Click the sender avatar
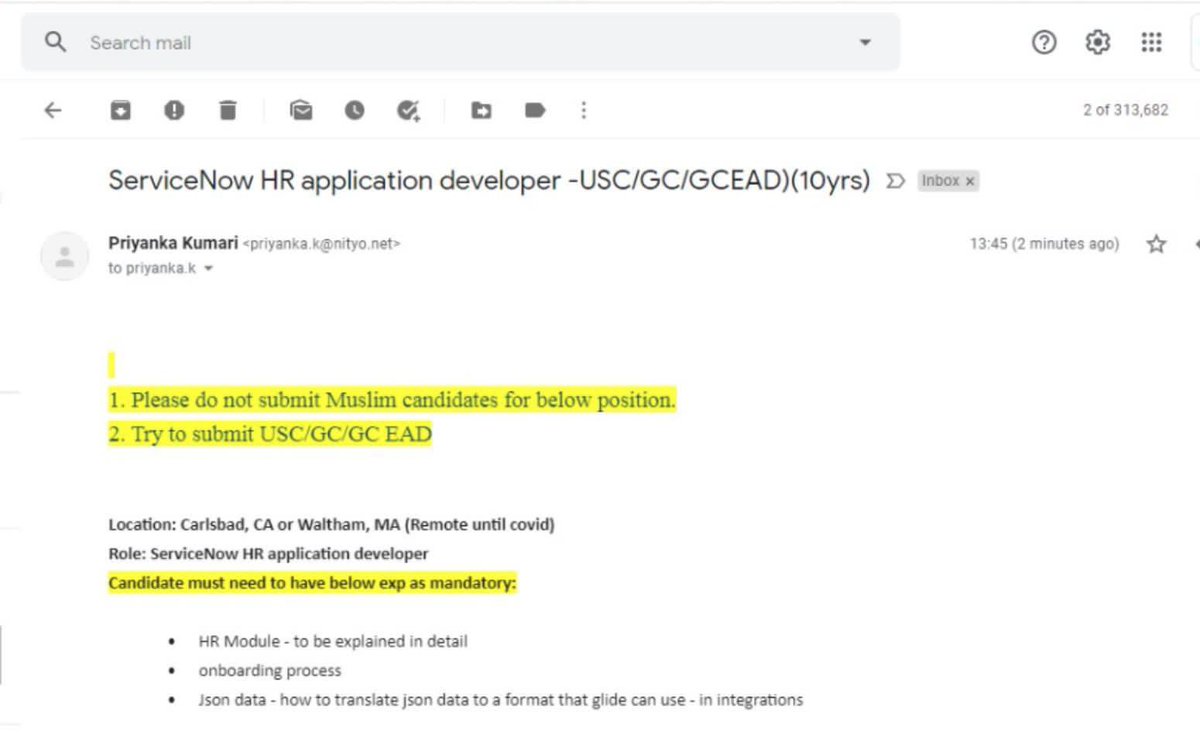Image resolution: width=1200 pixels, height=735 pixels. (65, 256)
